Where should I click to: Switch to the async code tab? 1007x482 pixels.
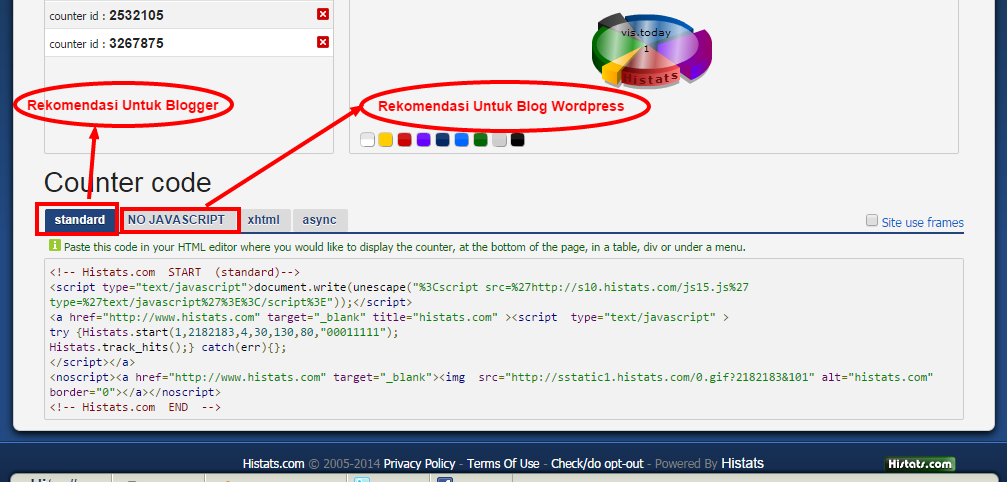click(320, 220)
